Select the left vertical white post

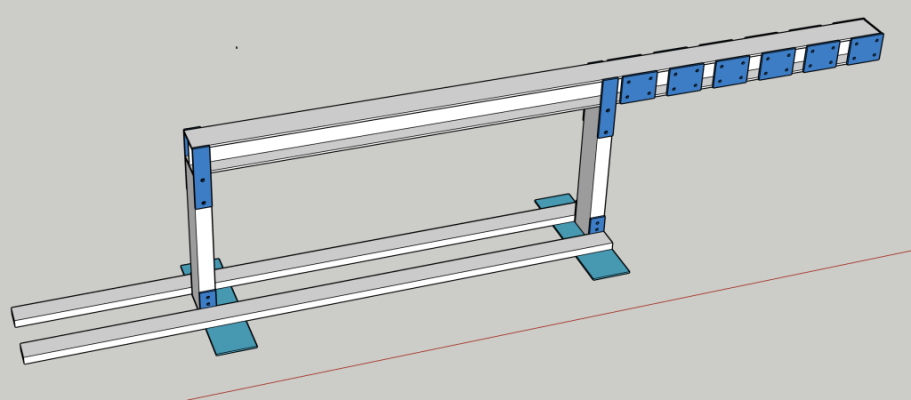[203, 245]
